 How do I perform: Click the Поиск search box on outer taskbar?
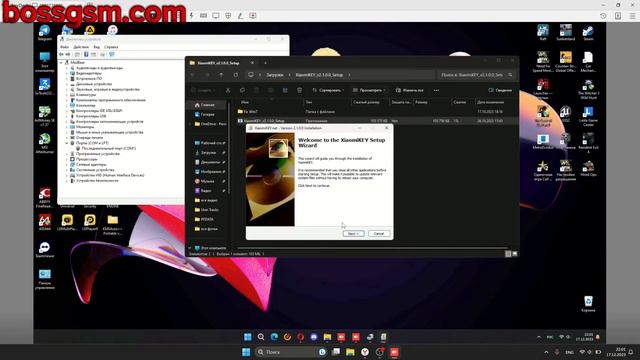pos(291,352)
